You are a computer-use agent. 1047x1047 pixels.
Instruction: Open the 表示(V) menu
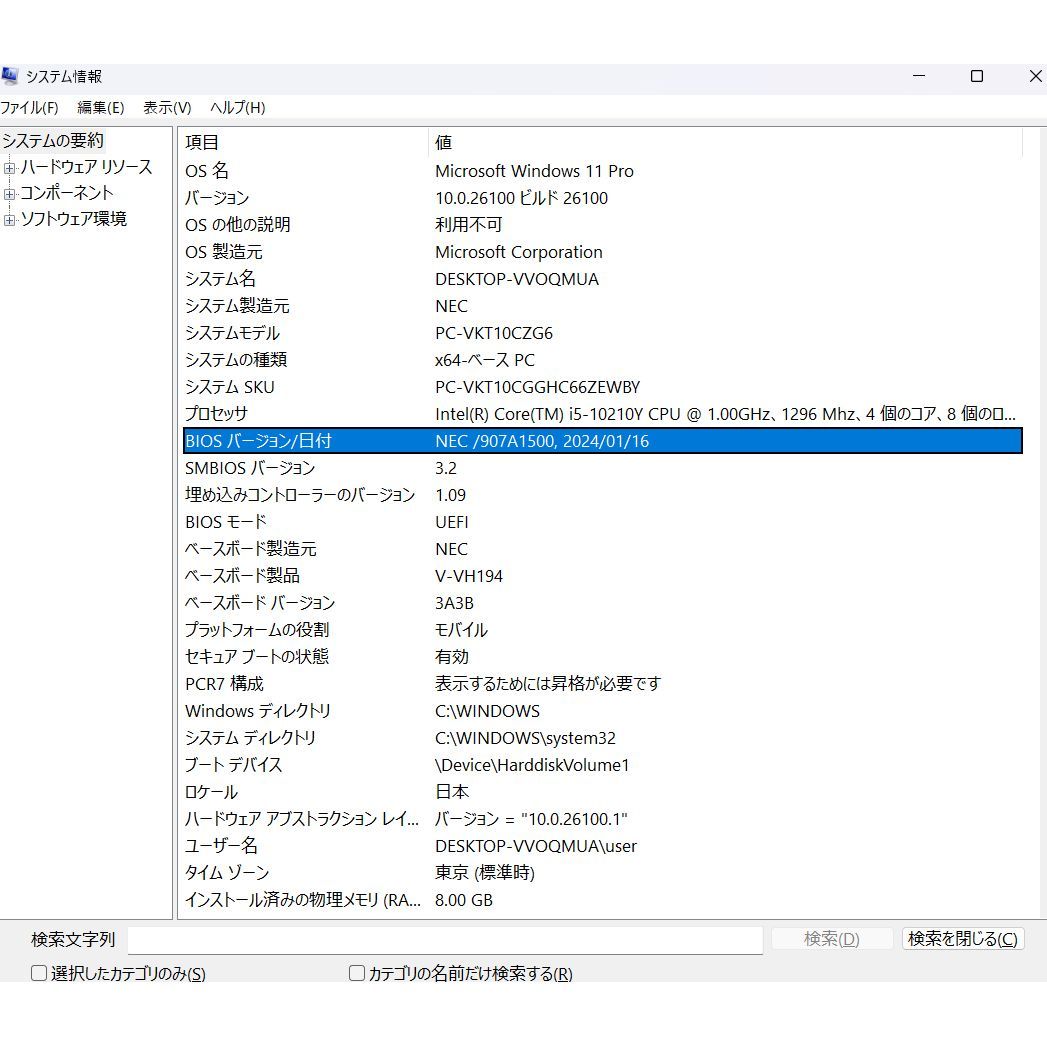[x=167, y=108]
